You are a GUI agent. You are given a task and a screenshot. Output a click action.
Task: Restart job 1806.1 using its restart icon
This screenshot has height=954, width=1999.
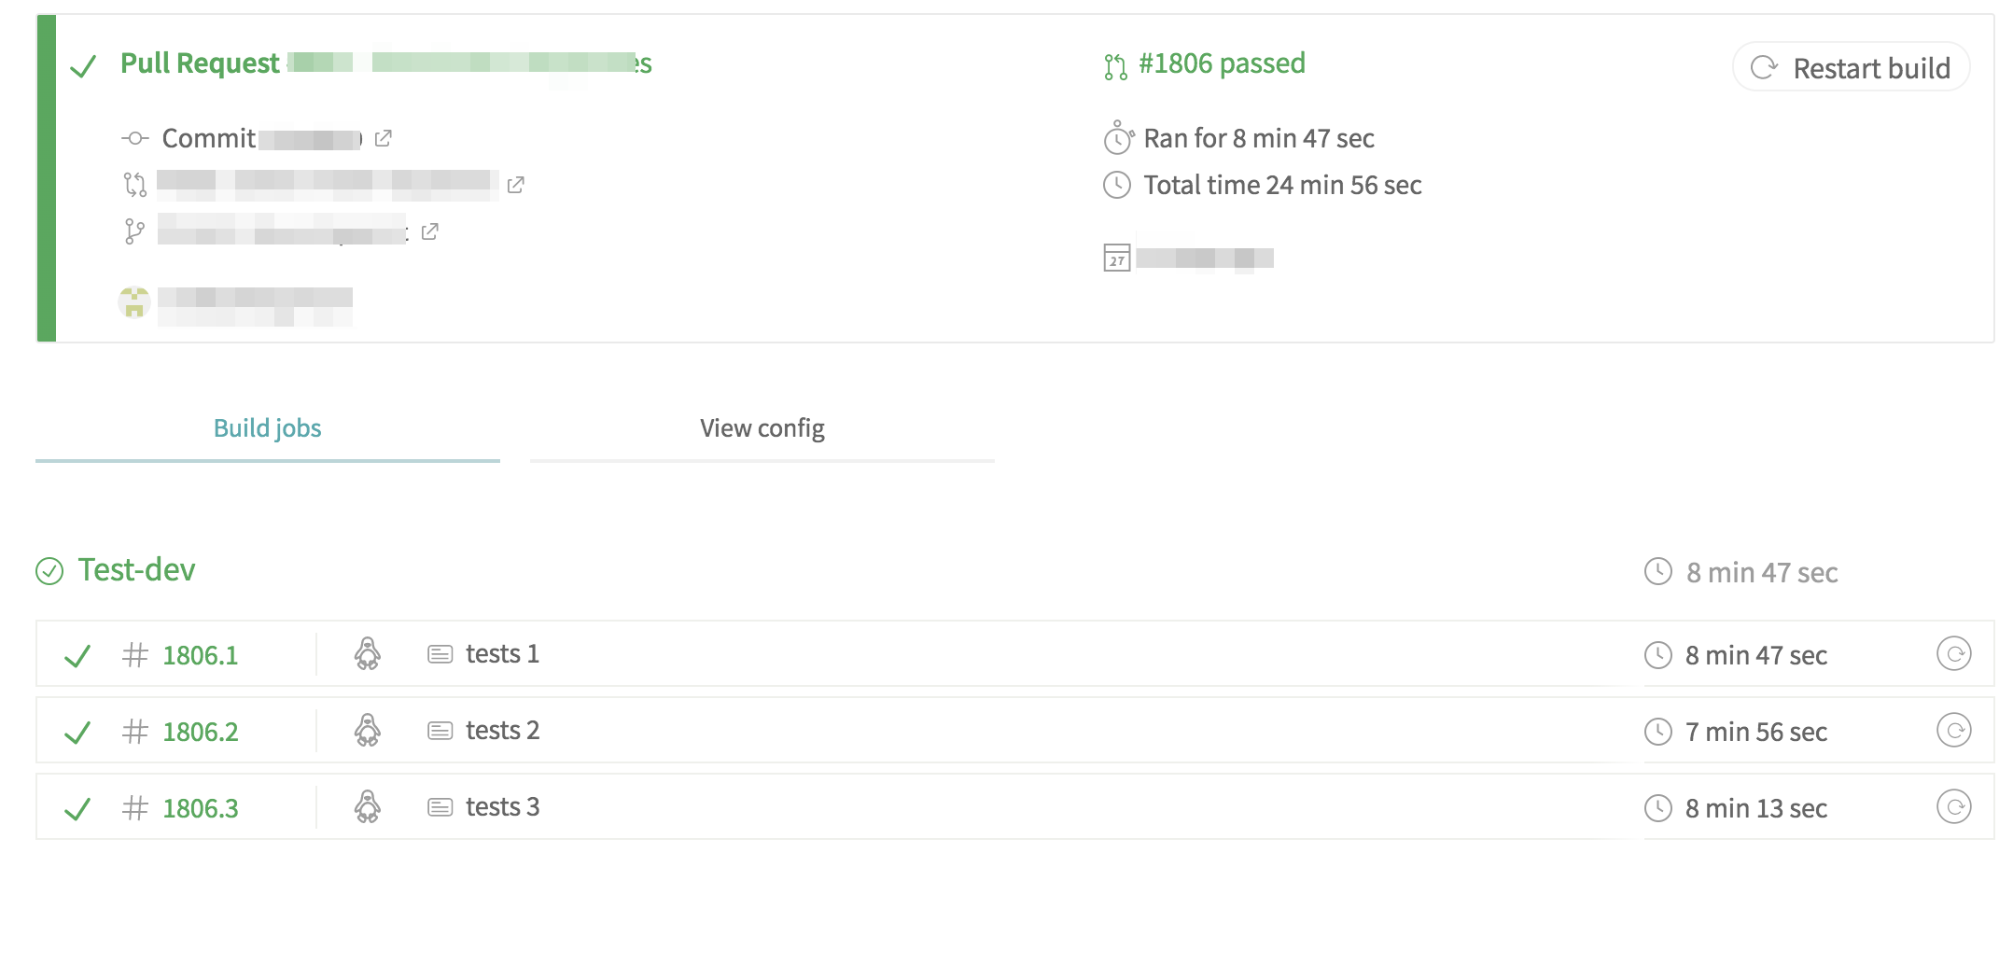click(x=1953, y=654)
